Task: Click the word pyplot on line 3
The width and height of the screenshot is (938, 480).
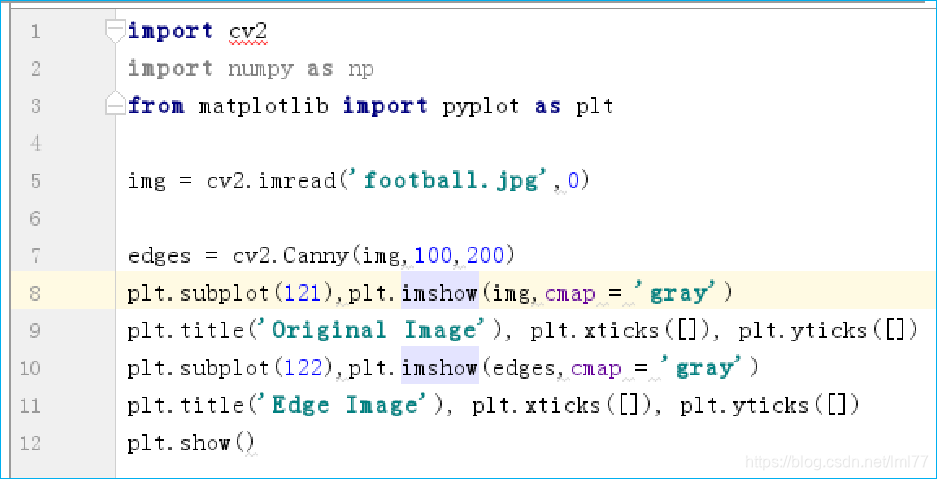Action: click(482, 107)
